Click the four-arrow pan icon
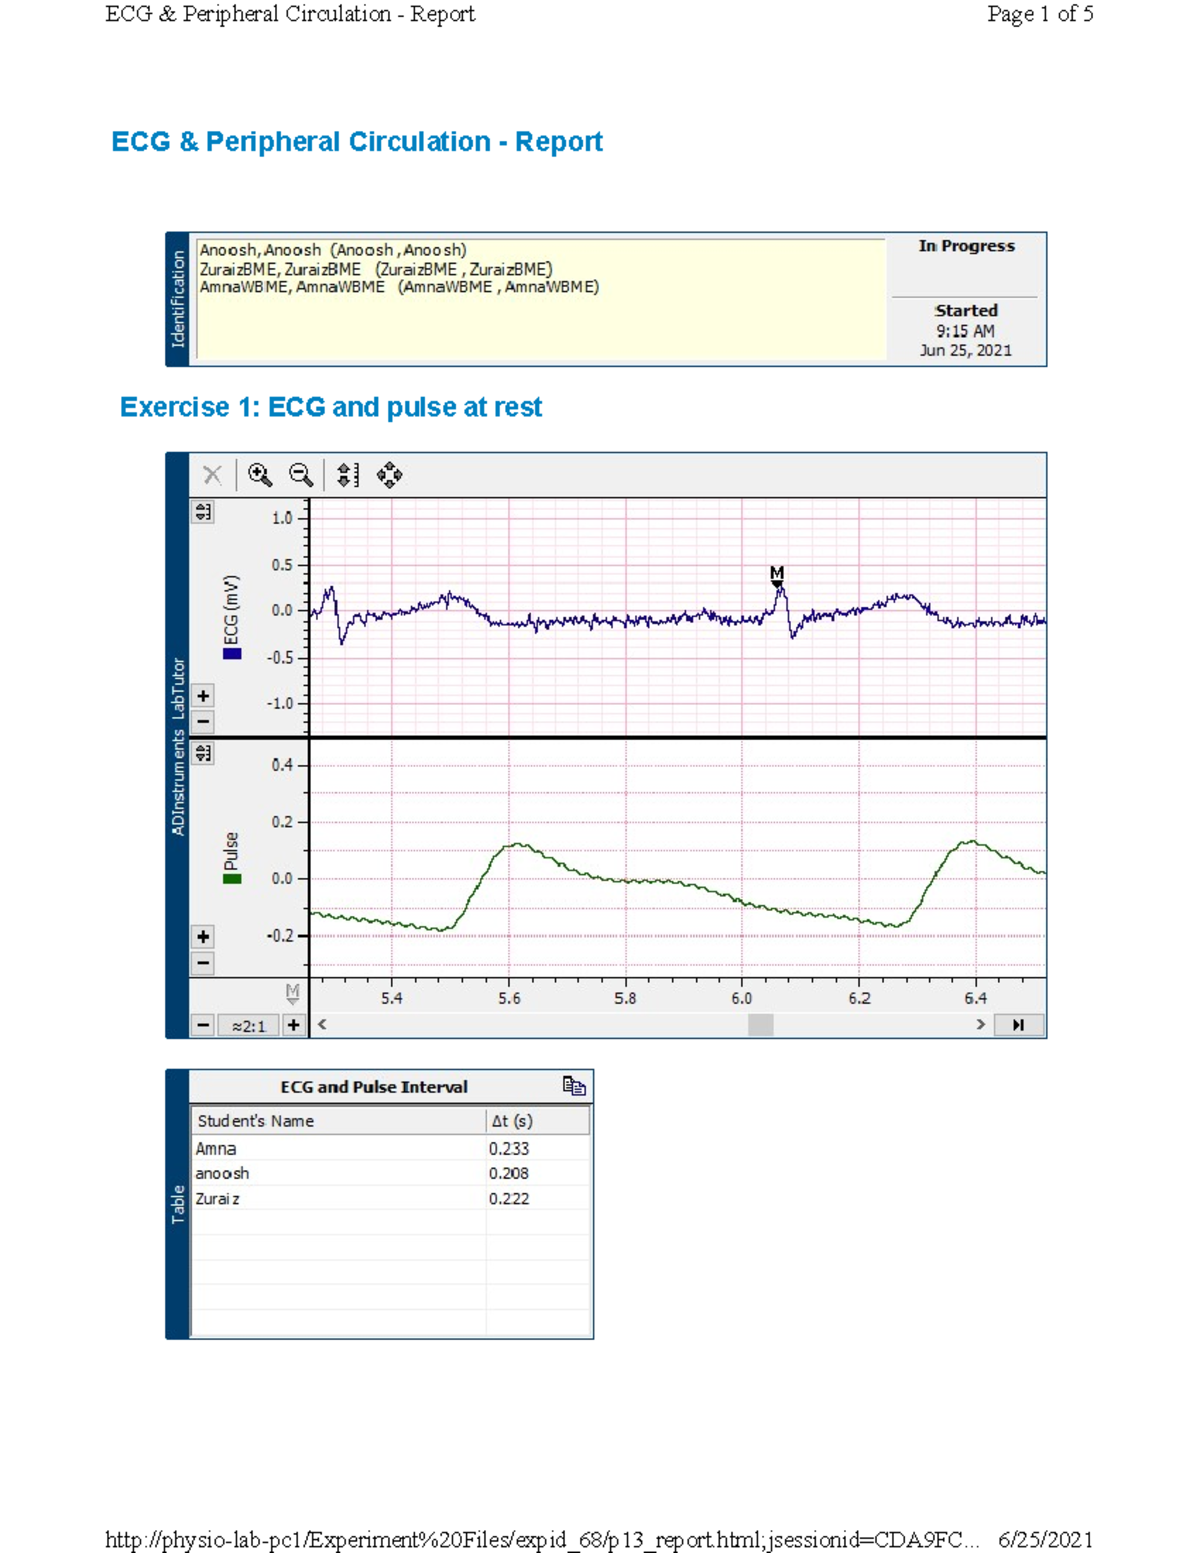 point(389,475)
